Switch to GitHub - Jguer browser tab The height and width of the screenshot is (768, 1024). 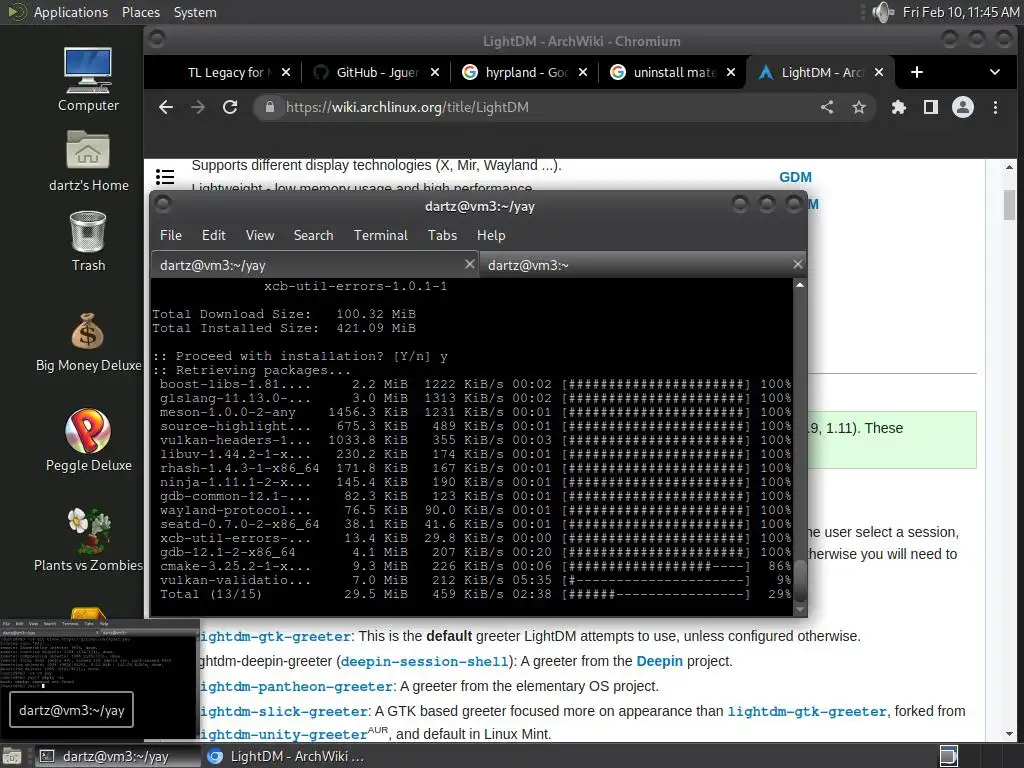coord(376,72)
